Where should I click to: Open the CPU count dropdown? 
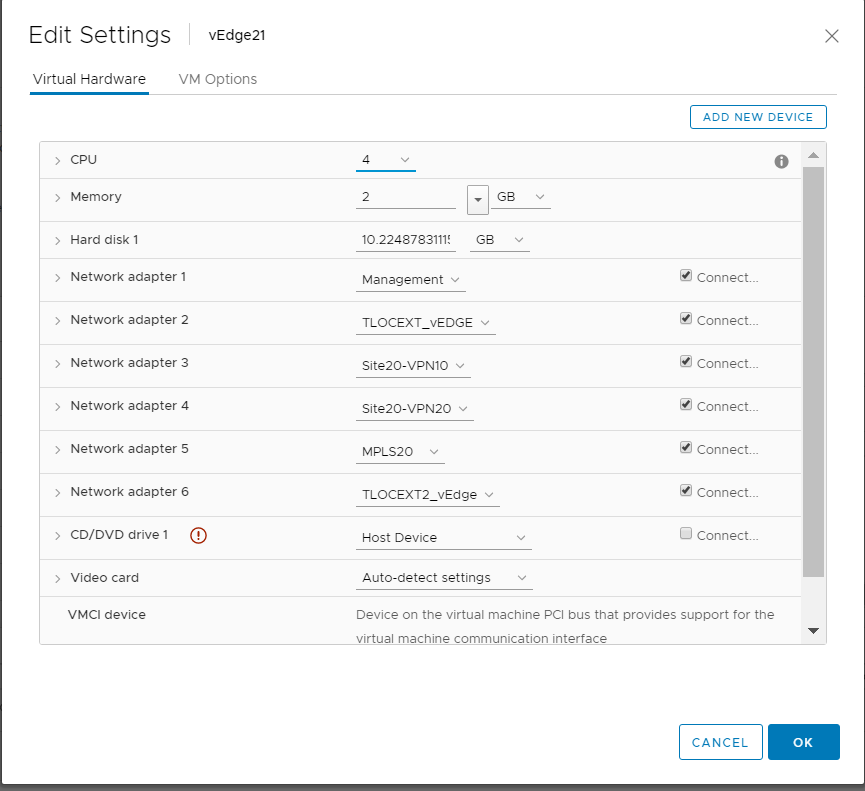click(x=386, y=160)
